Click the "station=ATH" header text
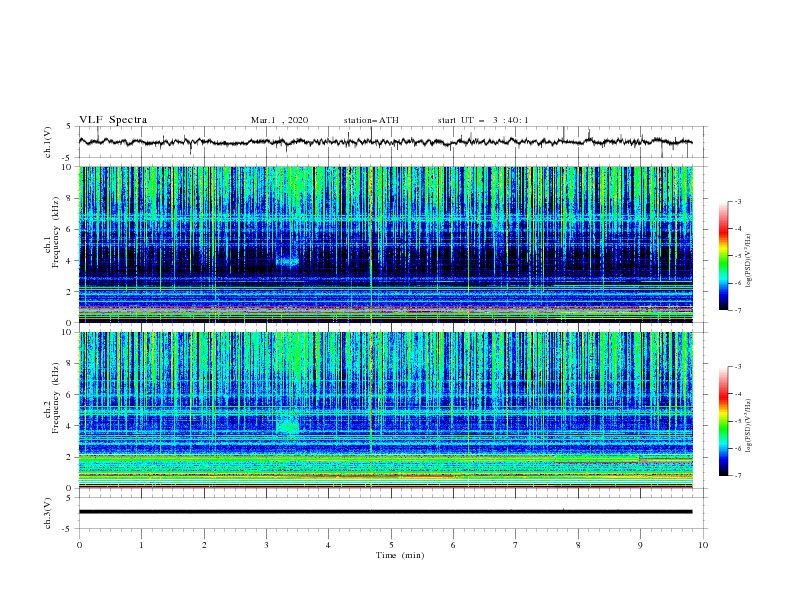This screenshot has height=612, width=792. click(x=371, y=120)
